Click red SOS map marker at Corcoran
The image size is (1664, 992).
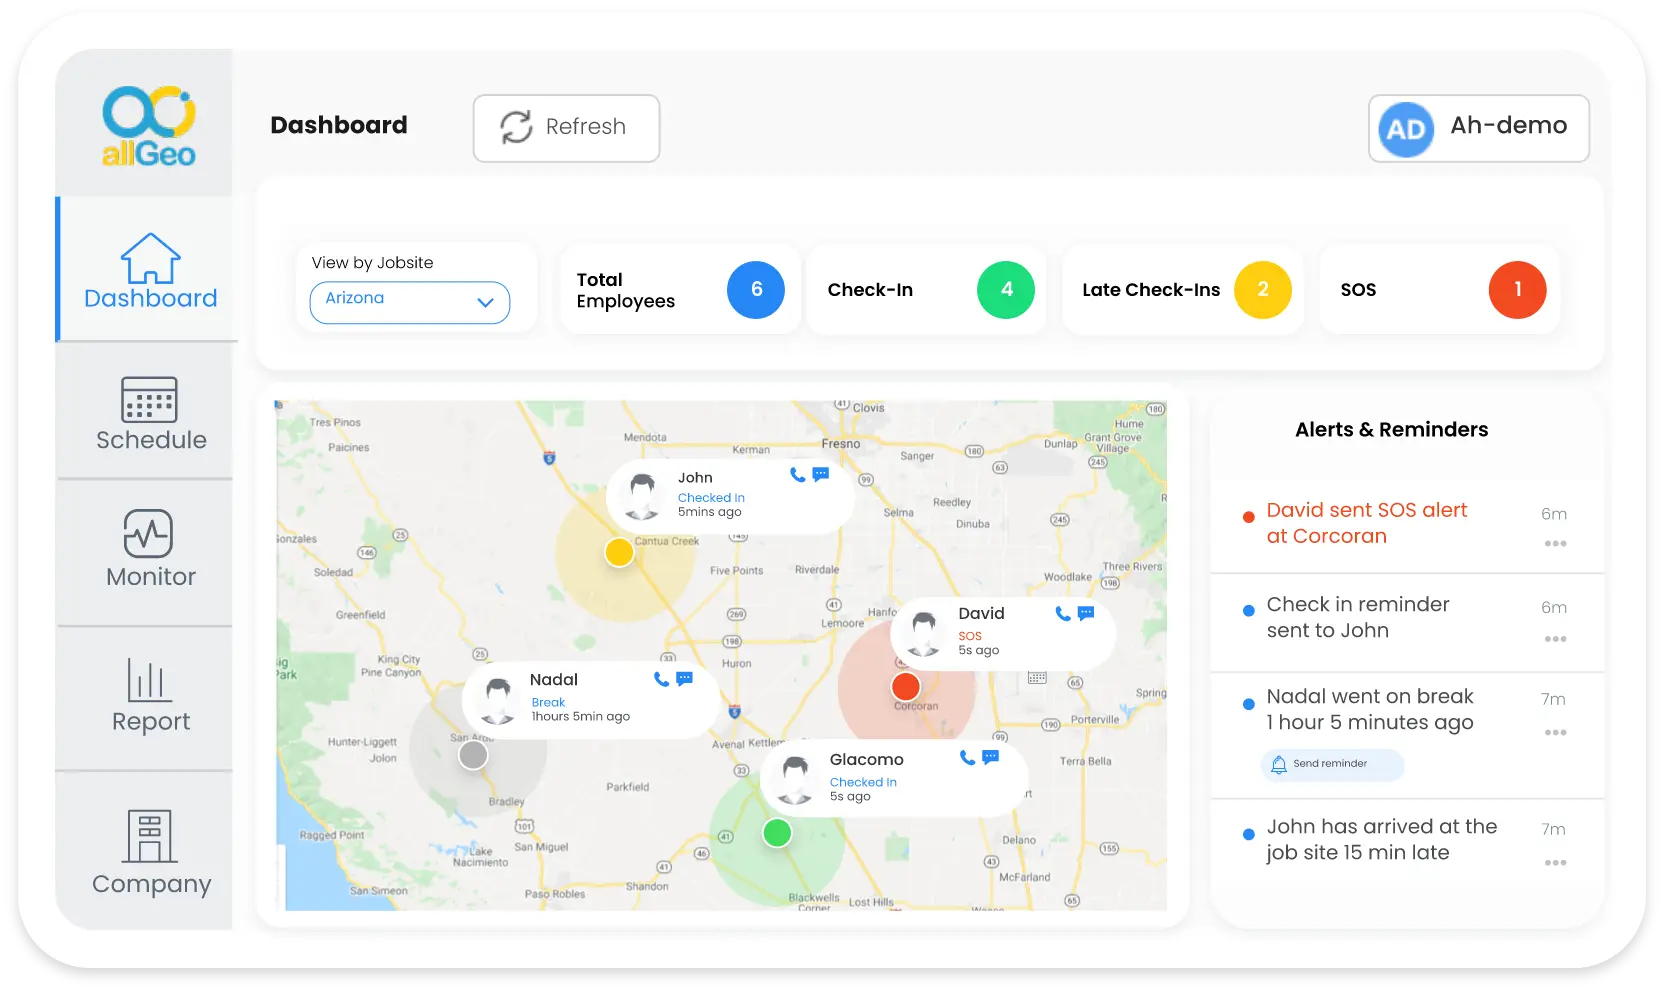click(905, 687)
